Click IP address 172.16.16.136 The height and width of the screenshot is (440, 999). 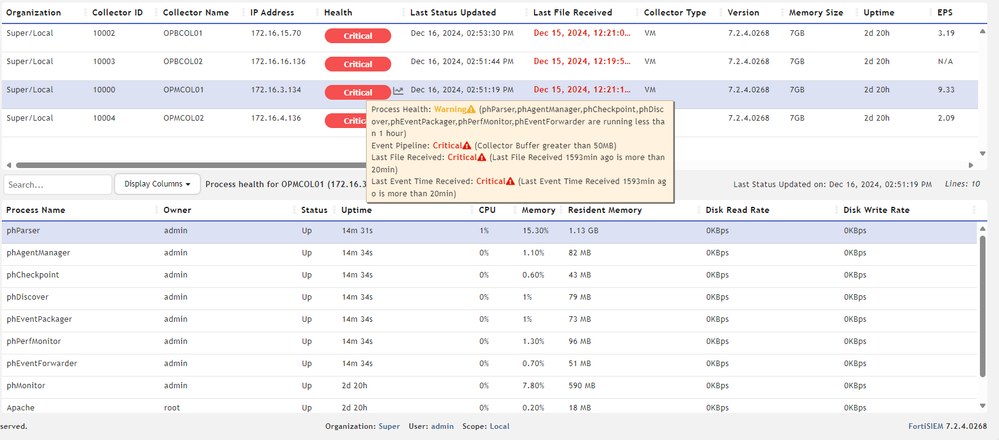(x=278, y=61)
